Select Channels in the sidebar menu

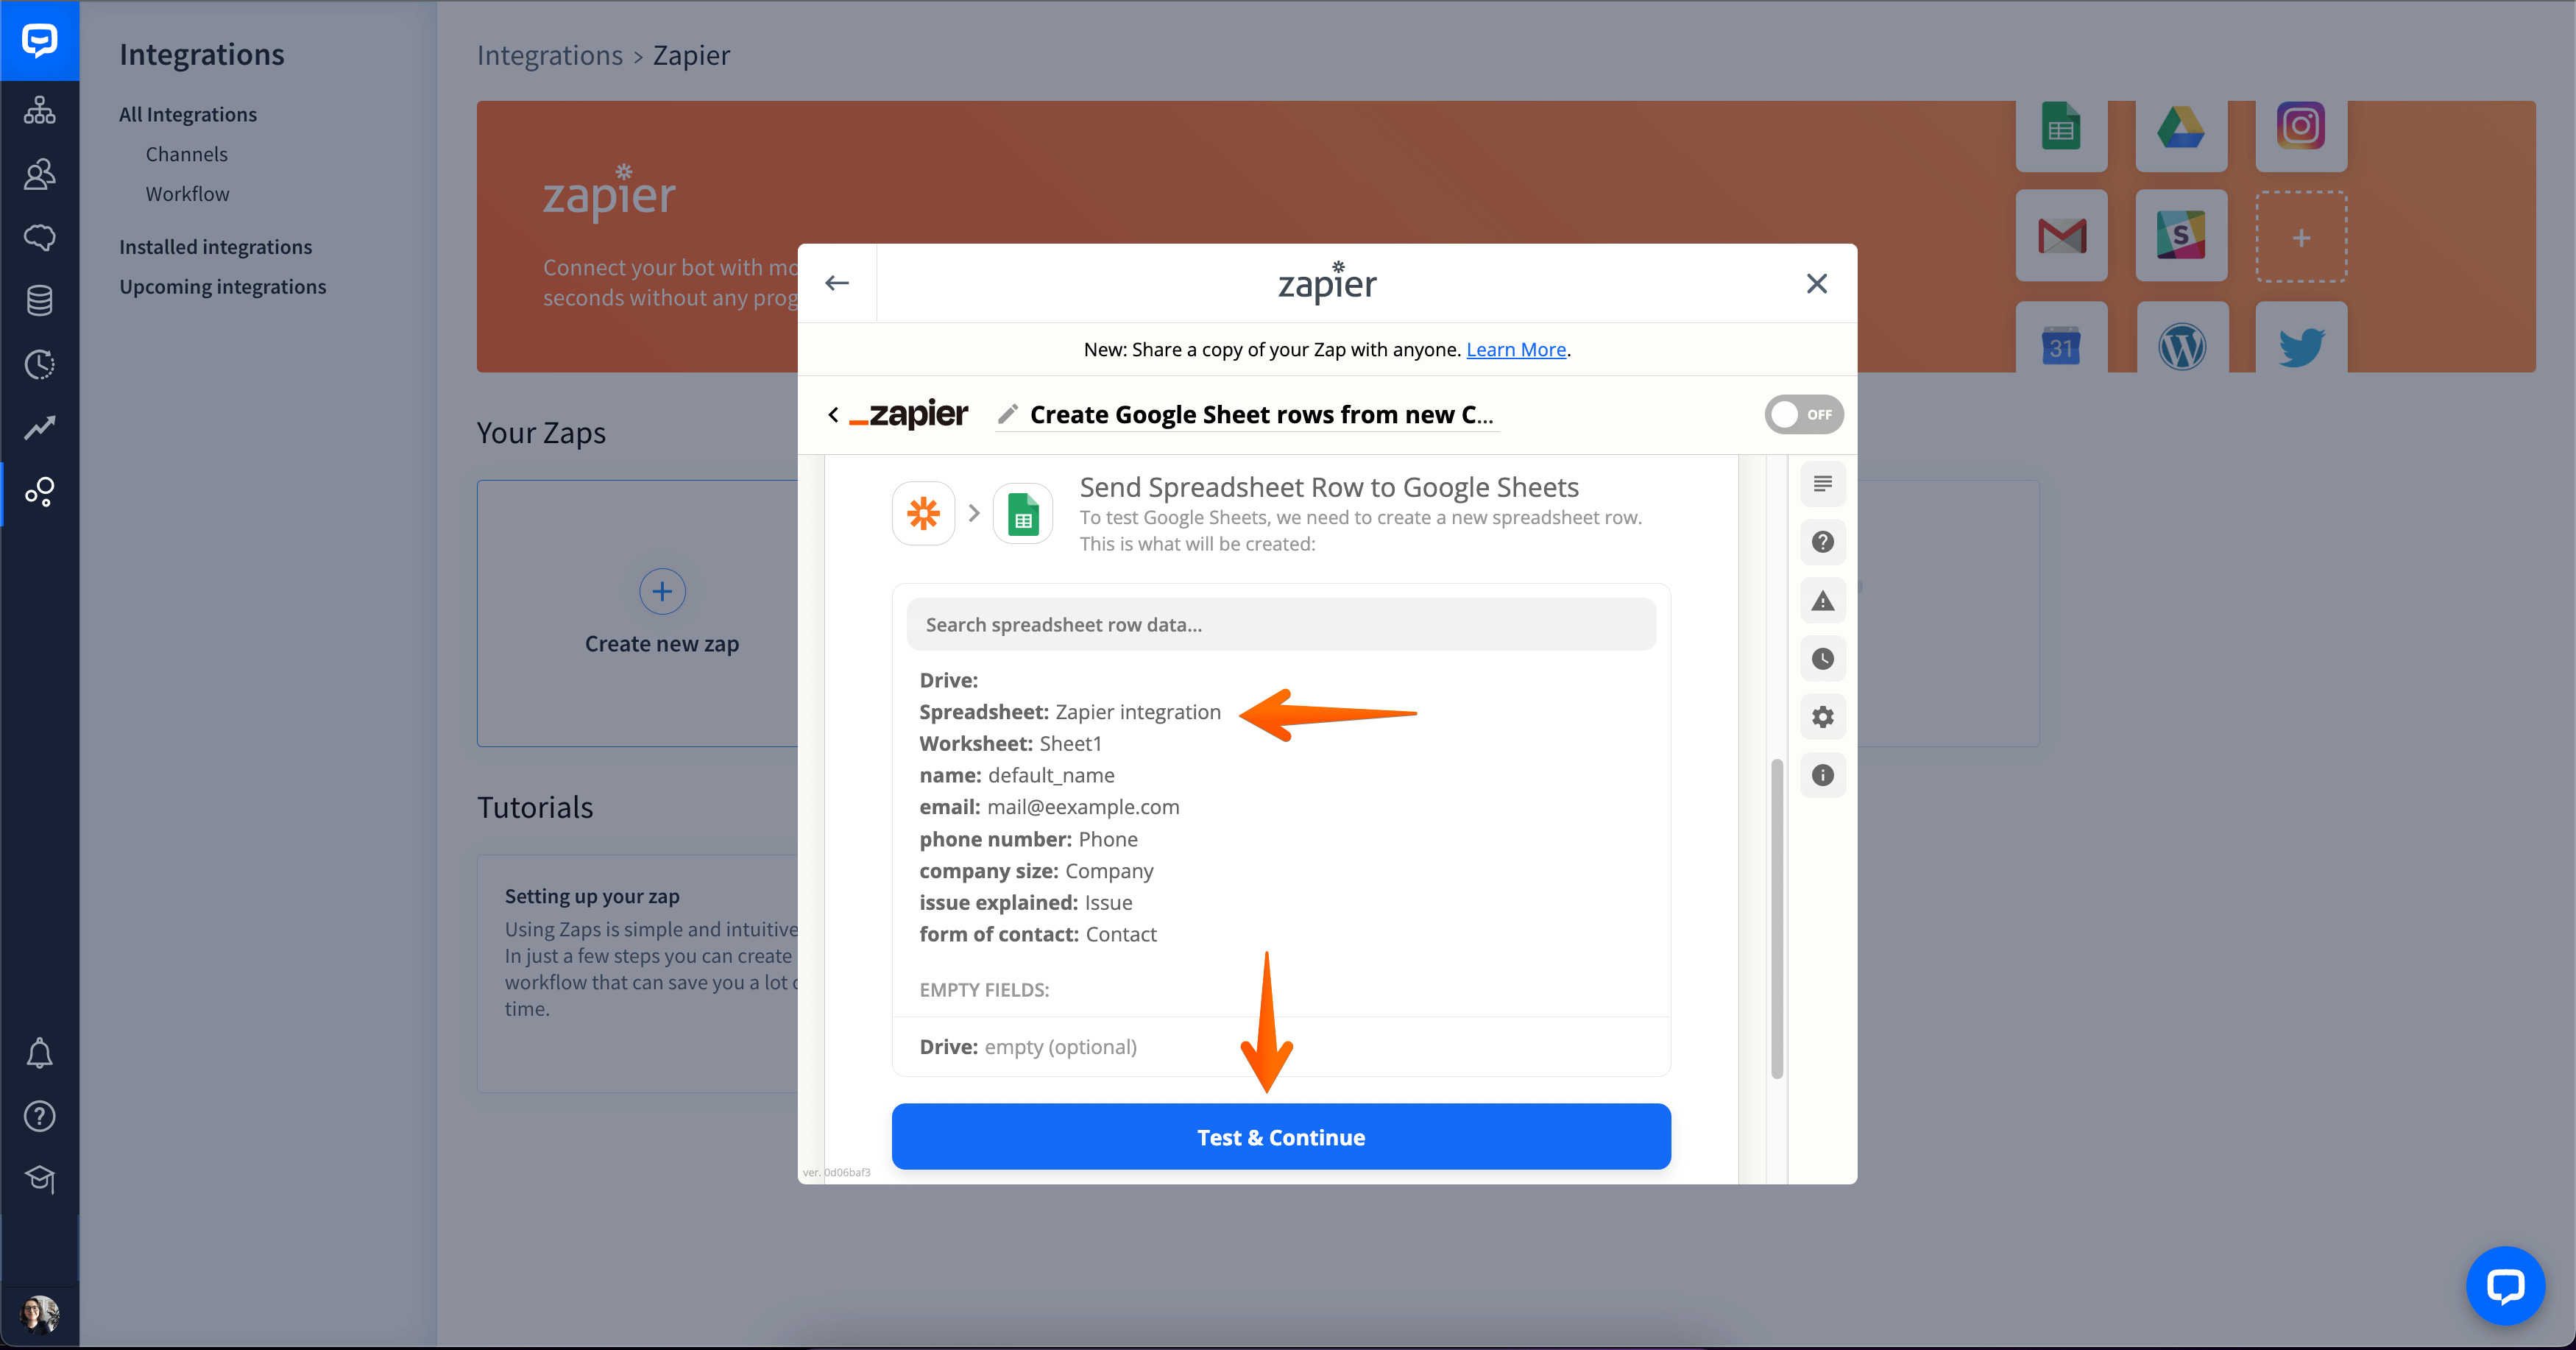click(x=187, y=154)
